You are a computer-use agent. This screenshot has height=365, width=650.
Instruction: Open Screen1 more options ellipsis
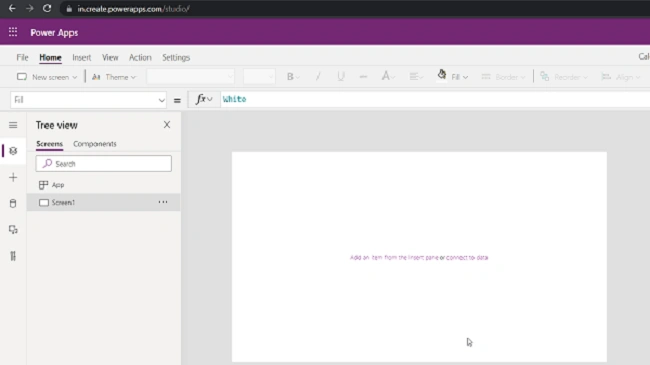163,202
